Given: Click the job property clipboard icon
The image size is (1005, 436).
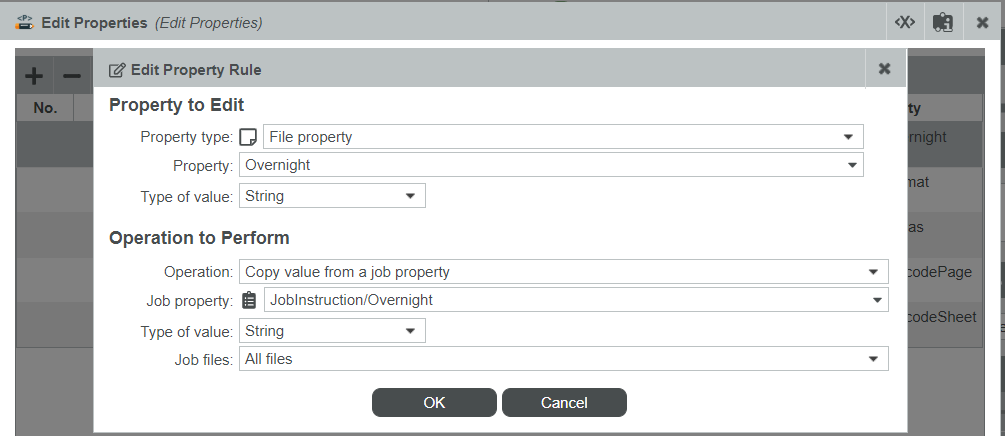Looking at the screenshot, I should point(249,300).
